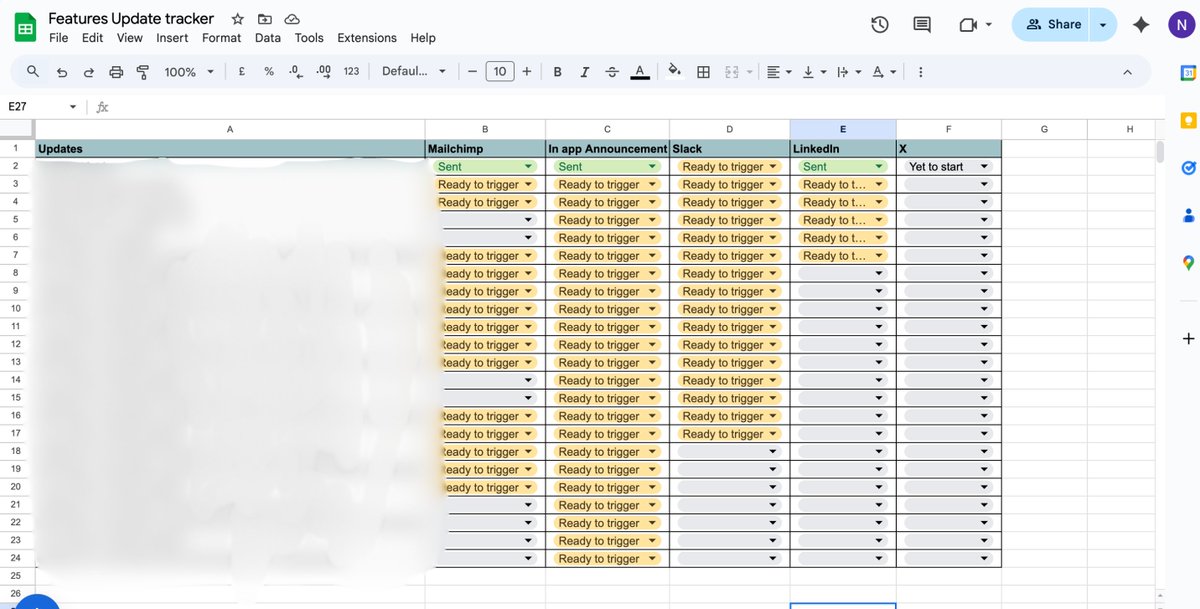Toggle bold formatting
This screenshot has height=609, width=1200.
[x=557, y=72]
